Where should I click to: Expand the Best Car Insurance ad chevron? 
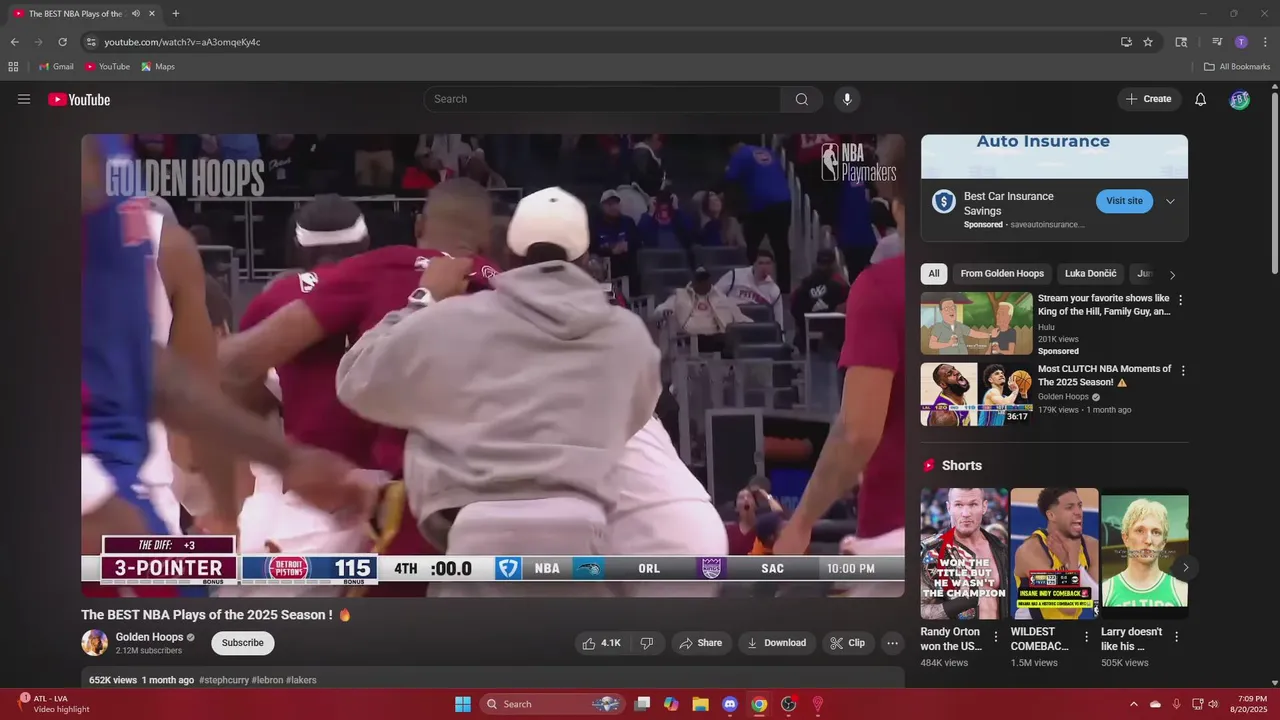click(x=1170, y=201)
